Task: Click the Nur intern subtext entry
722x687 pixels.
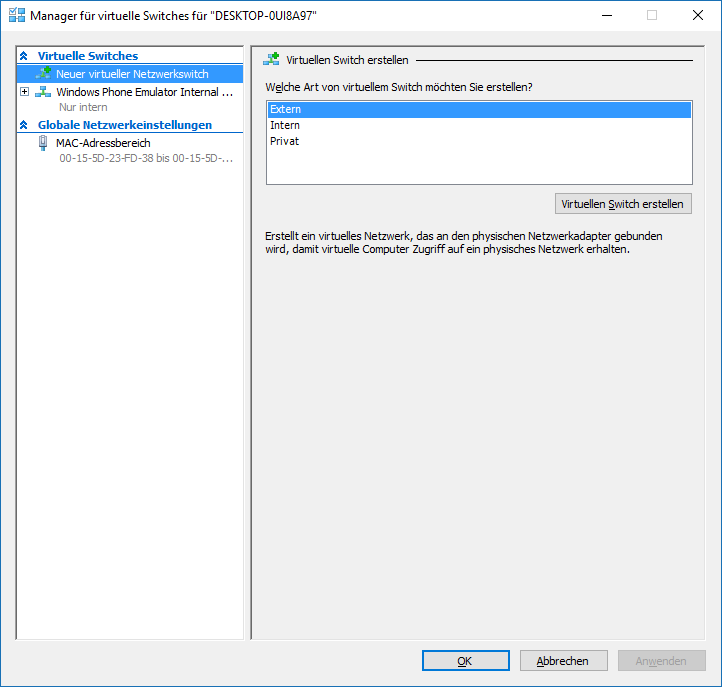Action: (83, 107)
